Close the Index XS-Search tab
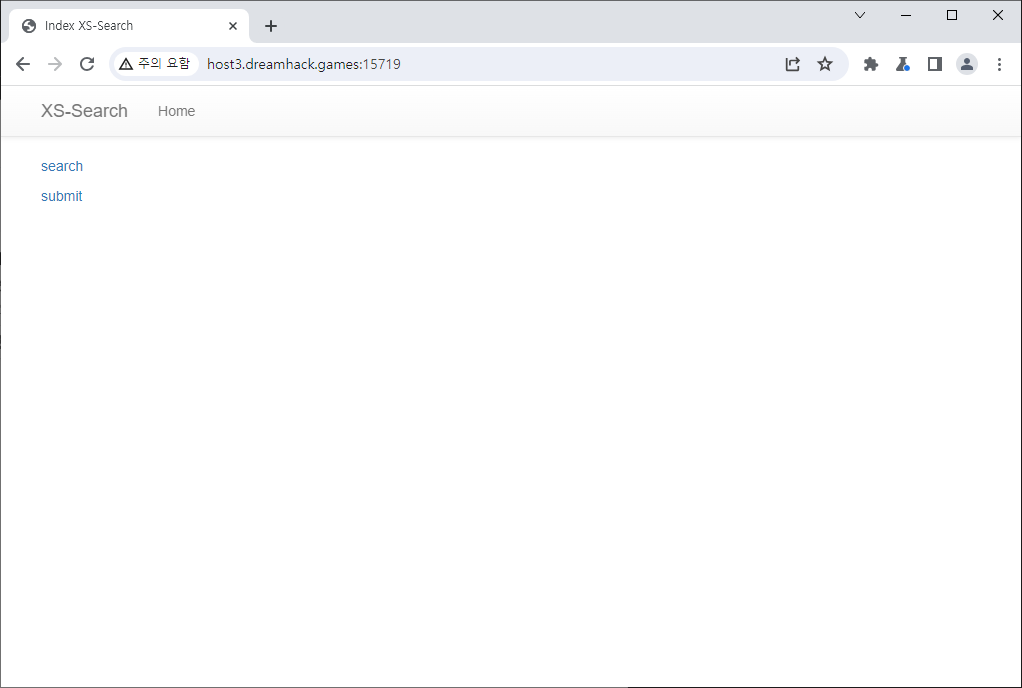Viewport: 1022px width, 688px height. 233,26
